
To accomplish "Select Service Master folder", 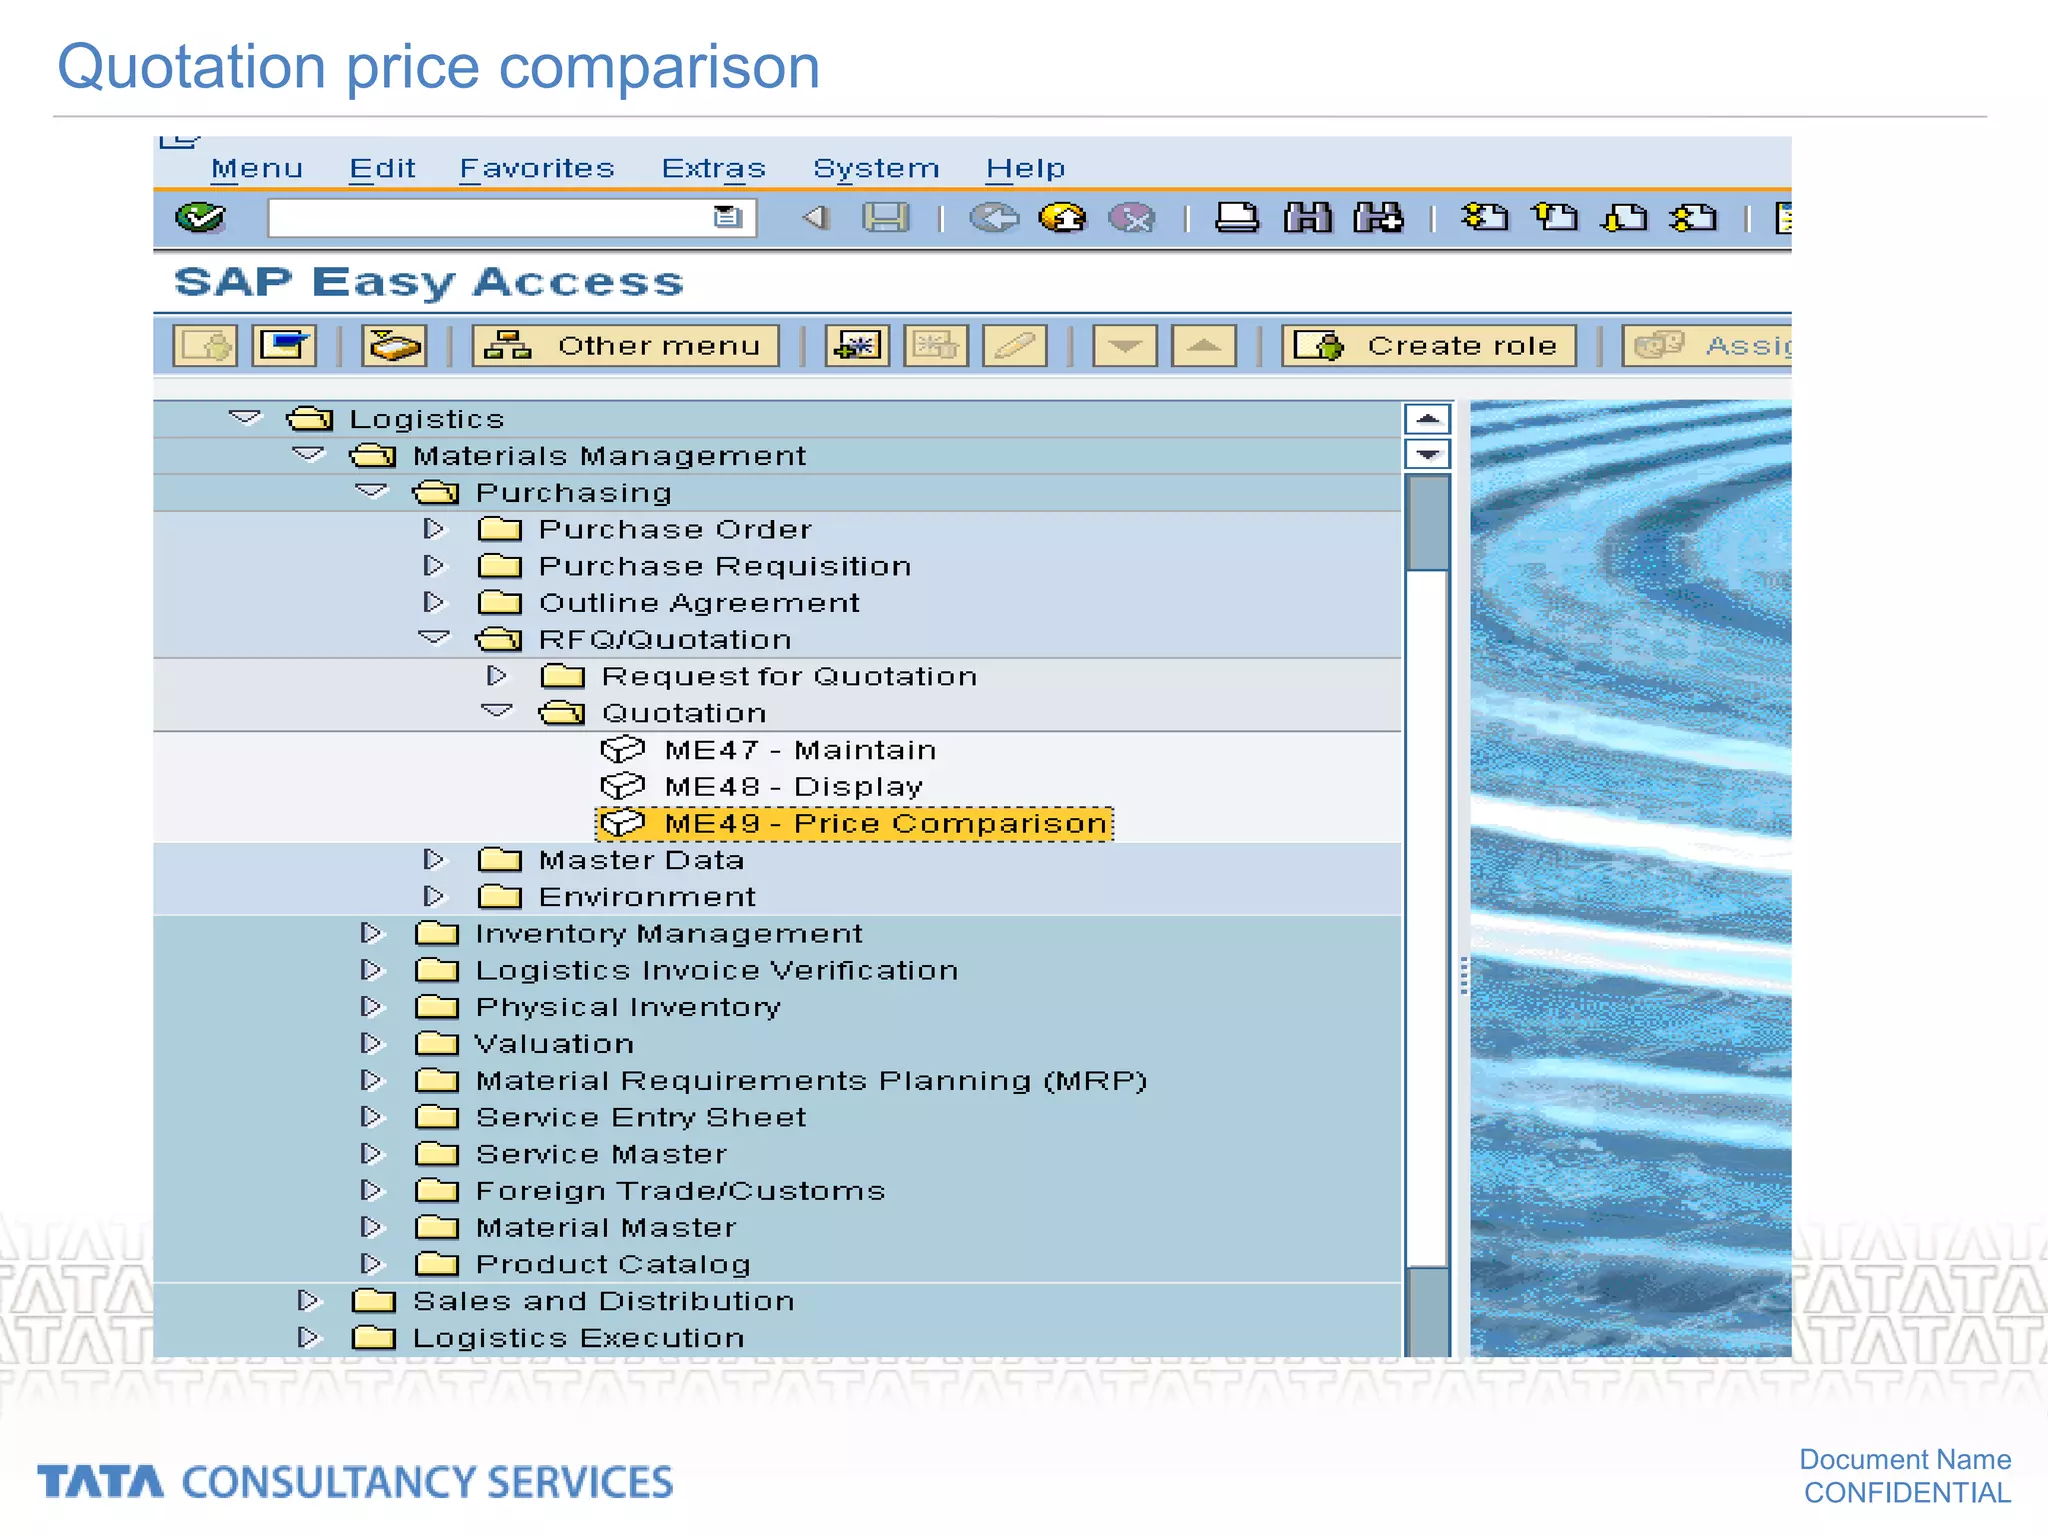I will pyautogui.click(x=570, y=1154).
